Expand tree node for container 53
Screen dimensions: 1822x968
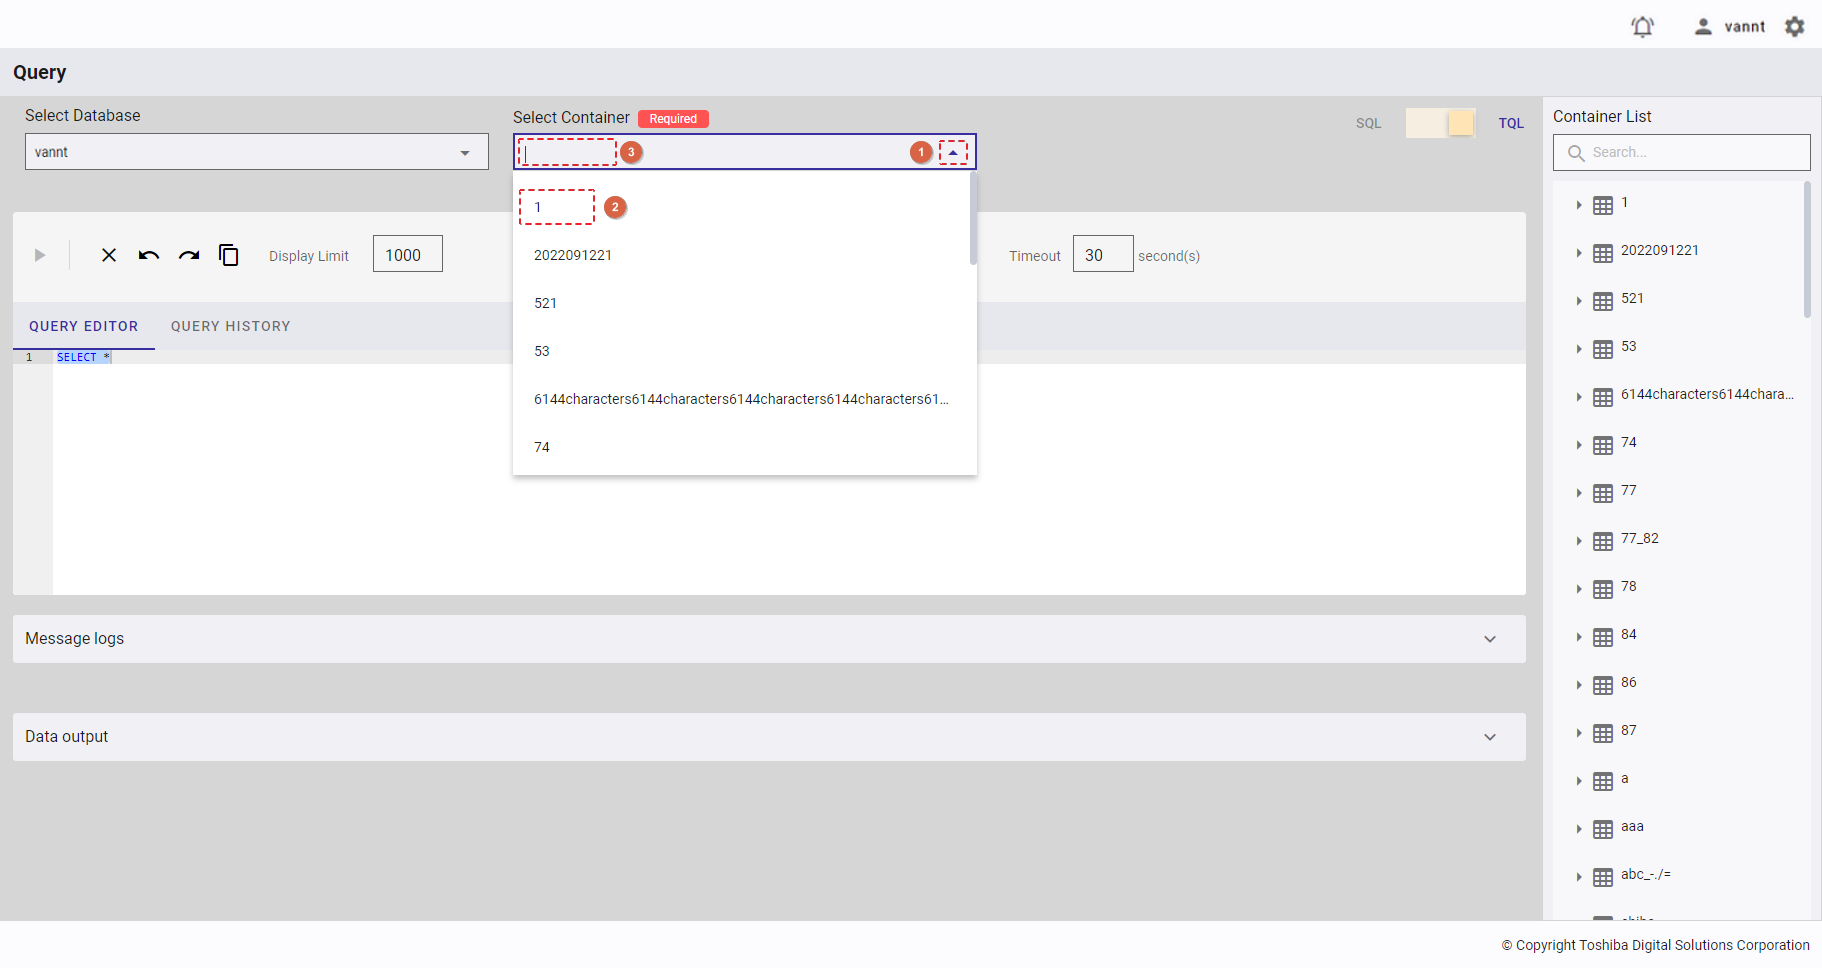(x=1579, y=349)
